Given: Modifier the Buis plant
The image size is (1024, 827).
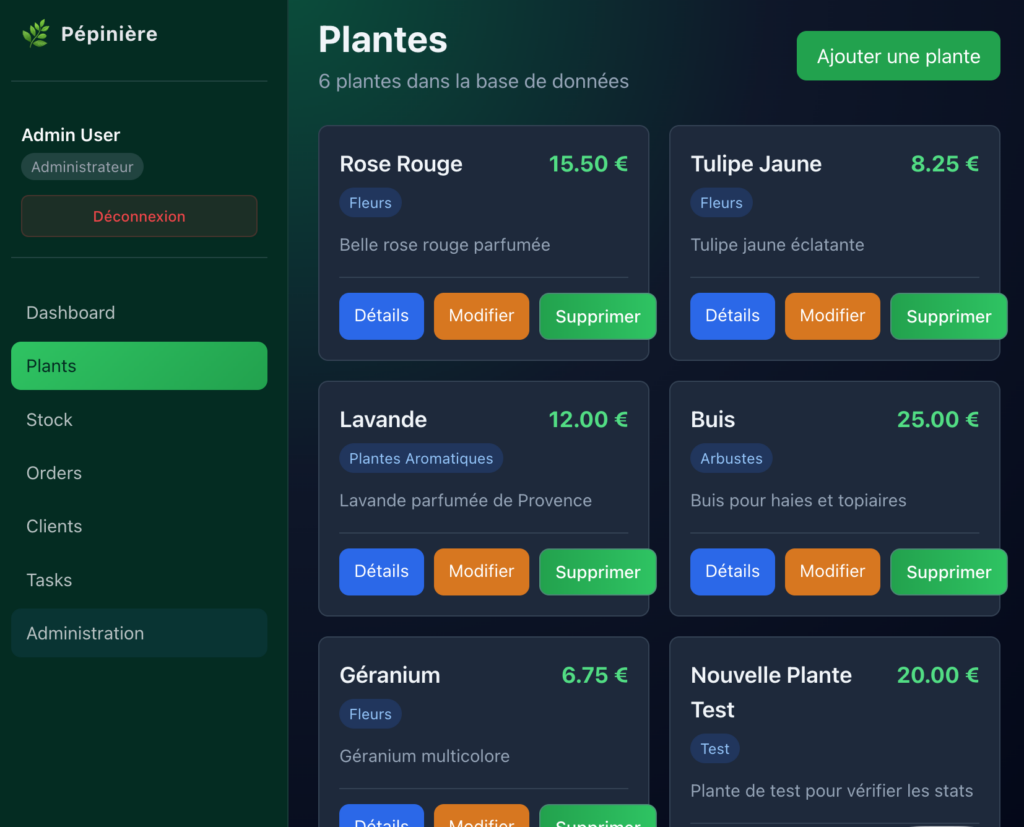Looking at the screenshot, I should coord(833,572).
